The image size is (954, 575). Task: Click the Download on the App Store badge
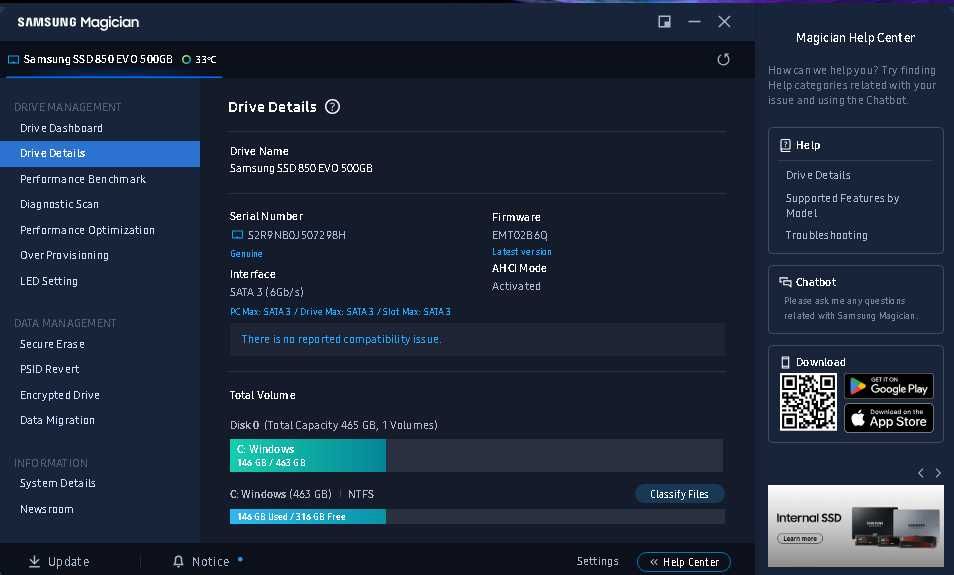point(888,417)
